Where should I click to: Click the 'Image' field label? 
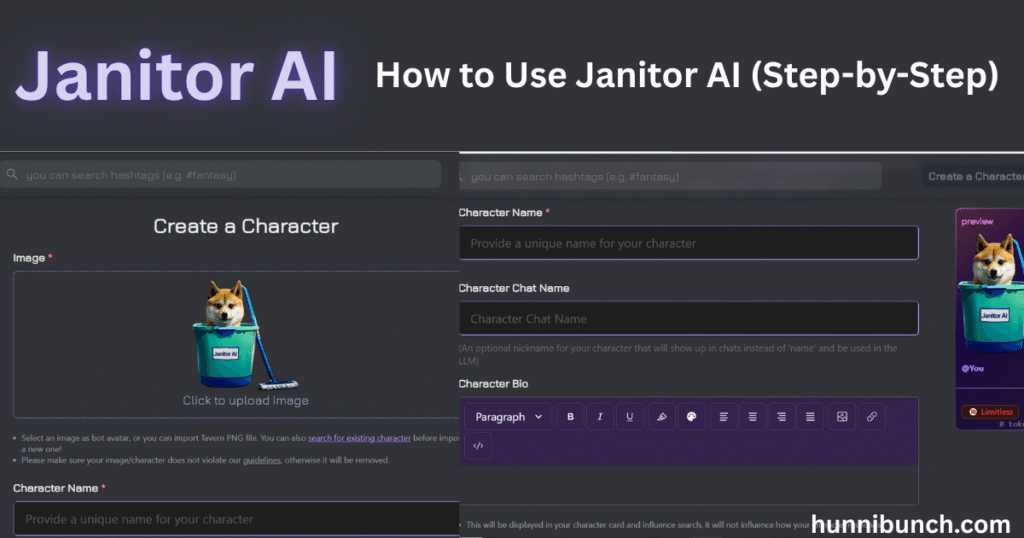[x=29, y=258]
